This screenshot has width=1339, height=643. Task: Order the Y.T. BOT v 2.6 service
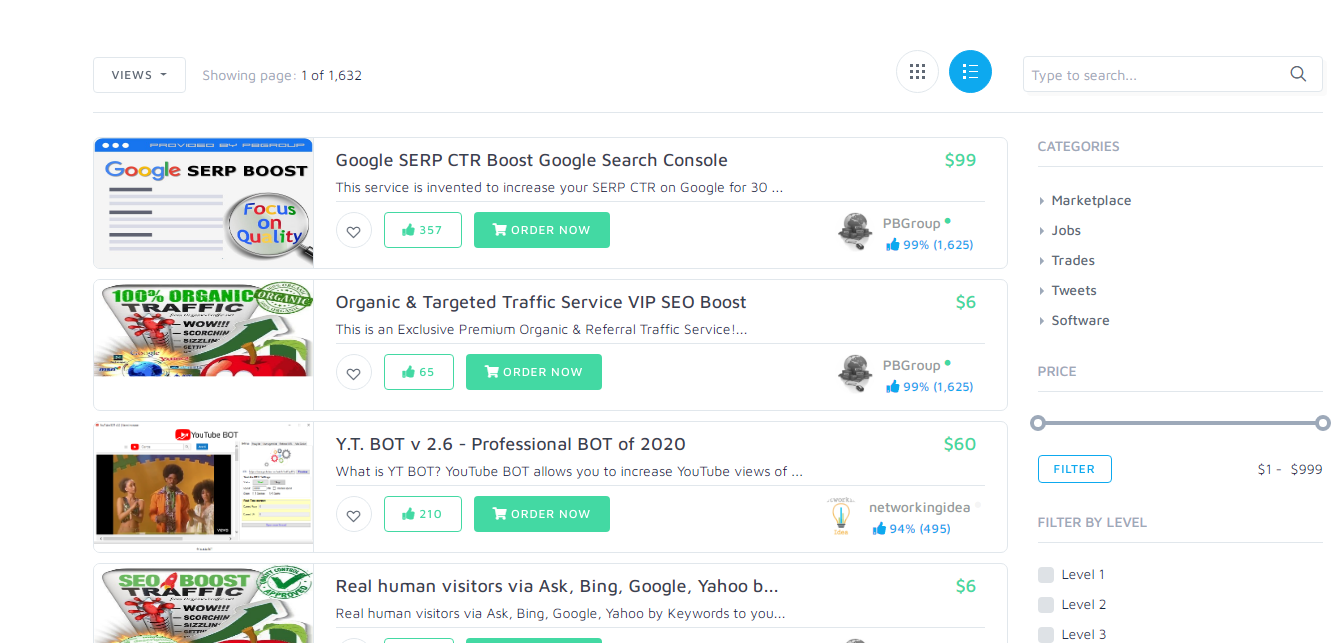[541, 514]
